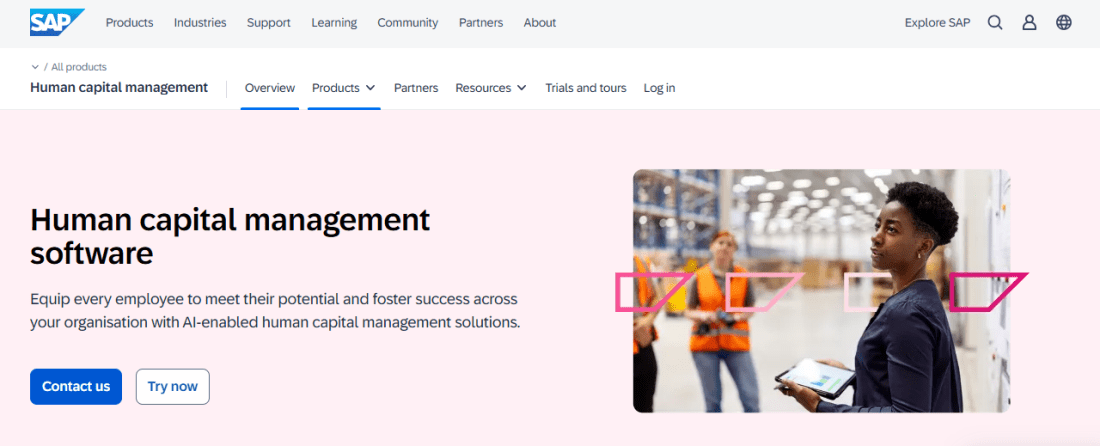
Task: Click the warehouse hero image
Action: click(821, 290)
